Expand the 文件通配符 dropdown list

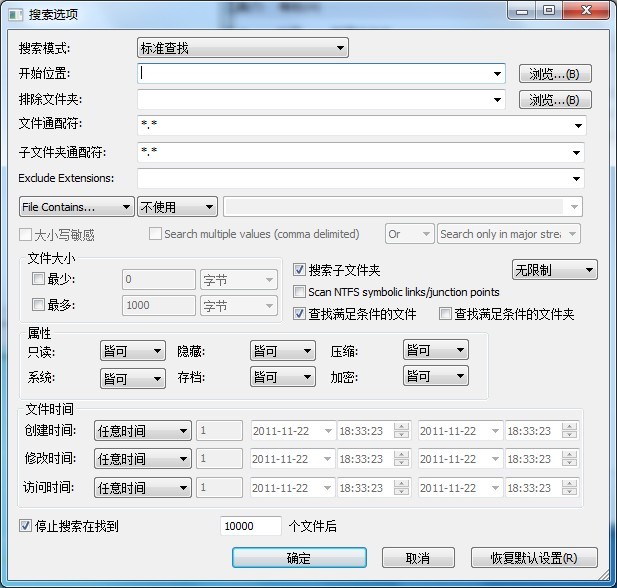tap(579, 126)
